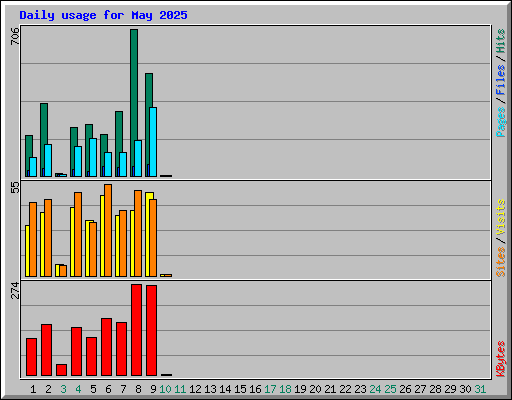The height and width of the screenshot is (400, 512).
Task: Click day label 22 on the x-axis
Action: [345, 389]
